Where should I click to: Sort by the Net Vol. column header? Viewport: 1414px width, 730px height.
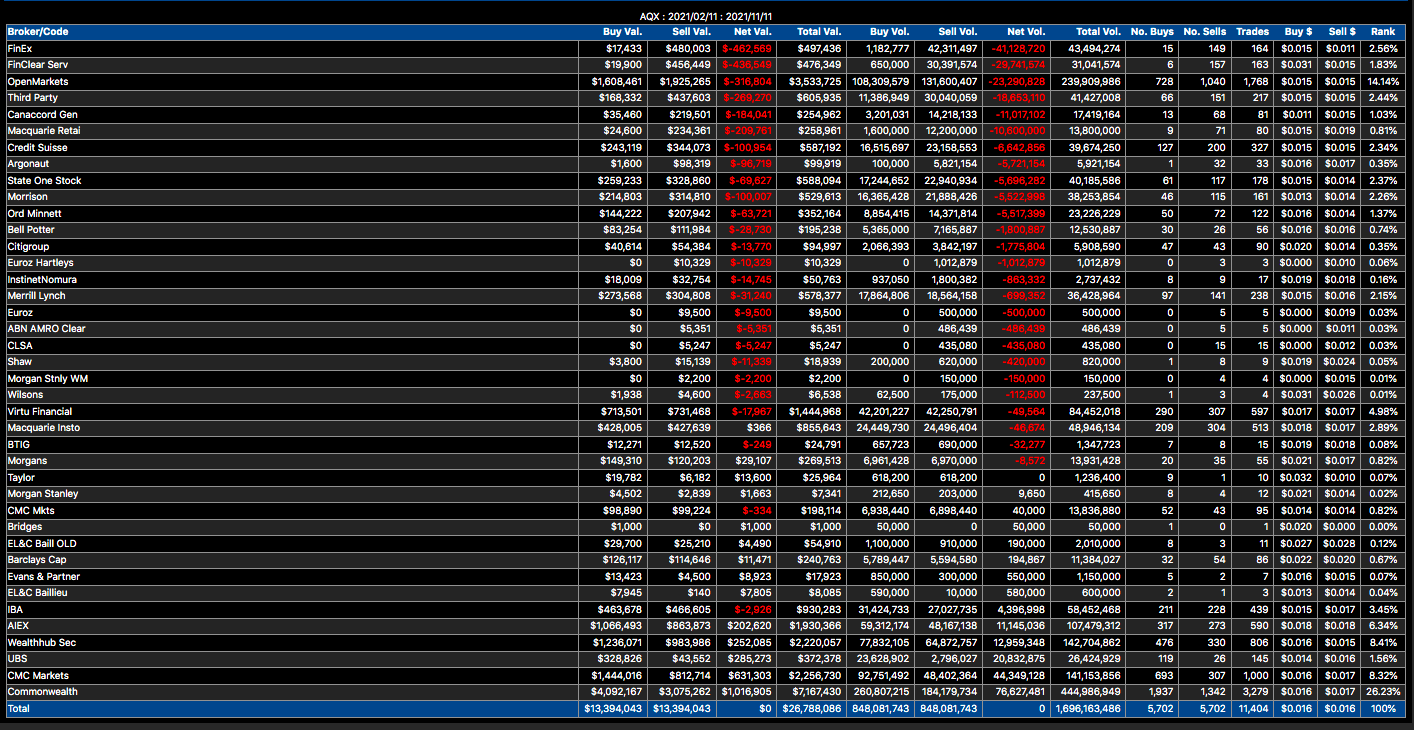[x=1027, y=32]
